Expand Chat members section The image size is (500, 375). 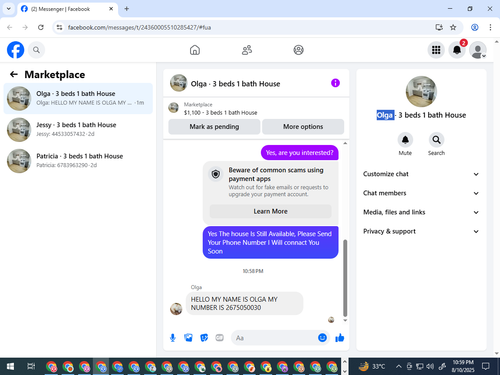pos(421,193)
